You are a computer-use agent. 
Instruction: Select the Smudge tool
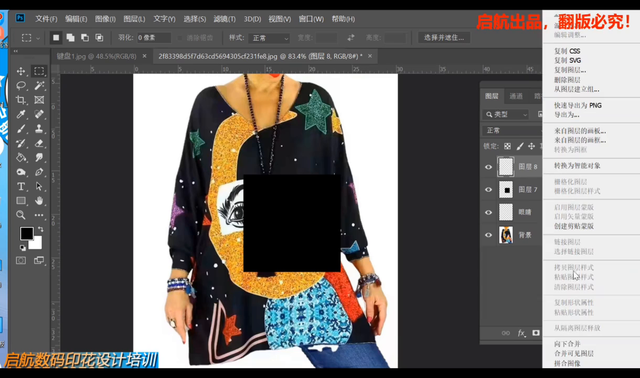(x=39, y=158)
